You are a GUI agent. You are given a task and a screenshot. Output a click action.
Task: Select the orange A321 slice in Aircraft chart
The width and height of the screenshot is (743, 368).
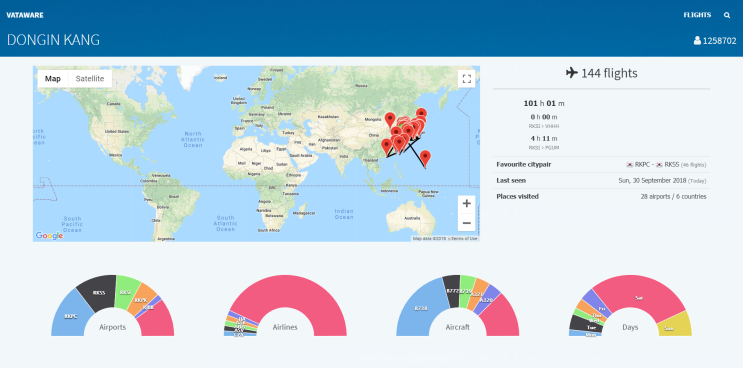click(479, 295)
